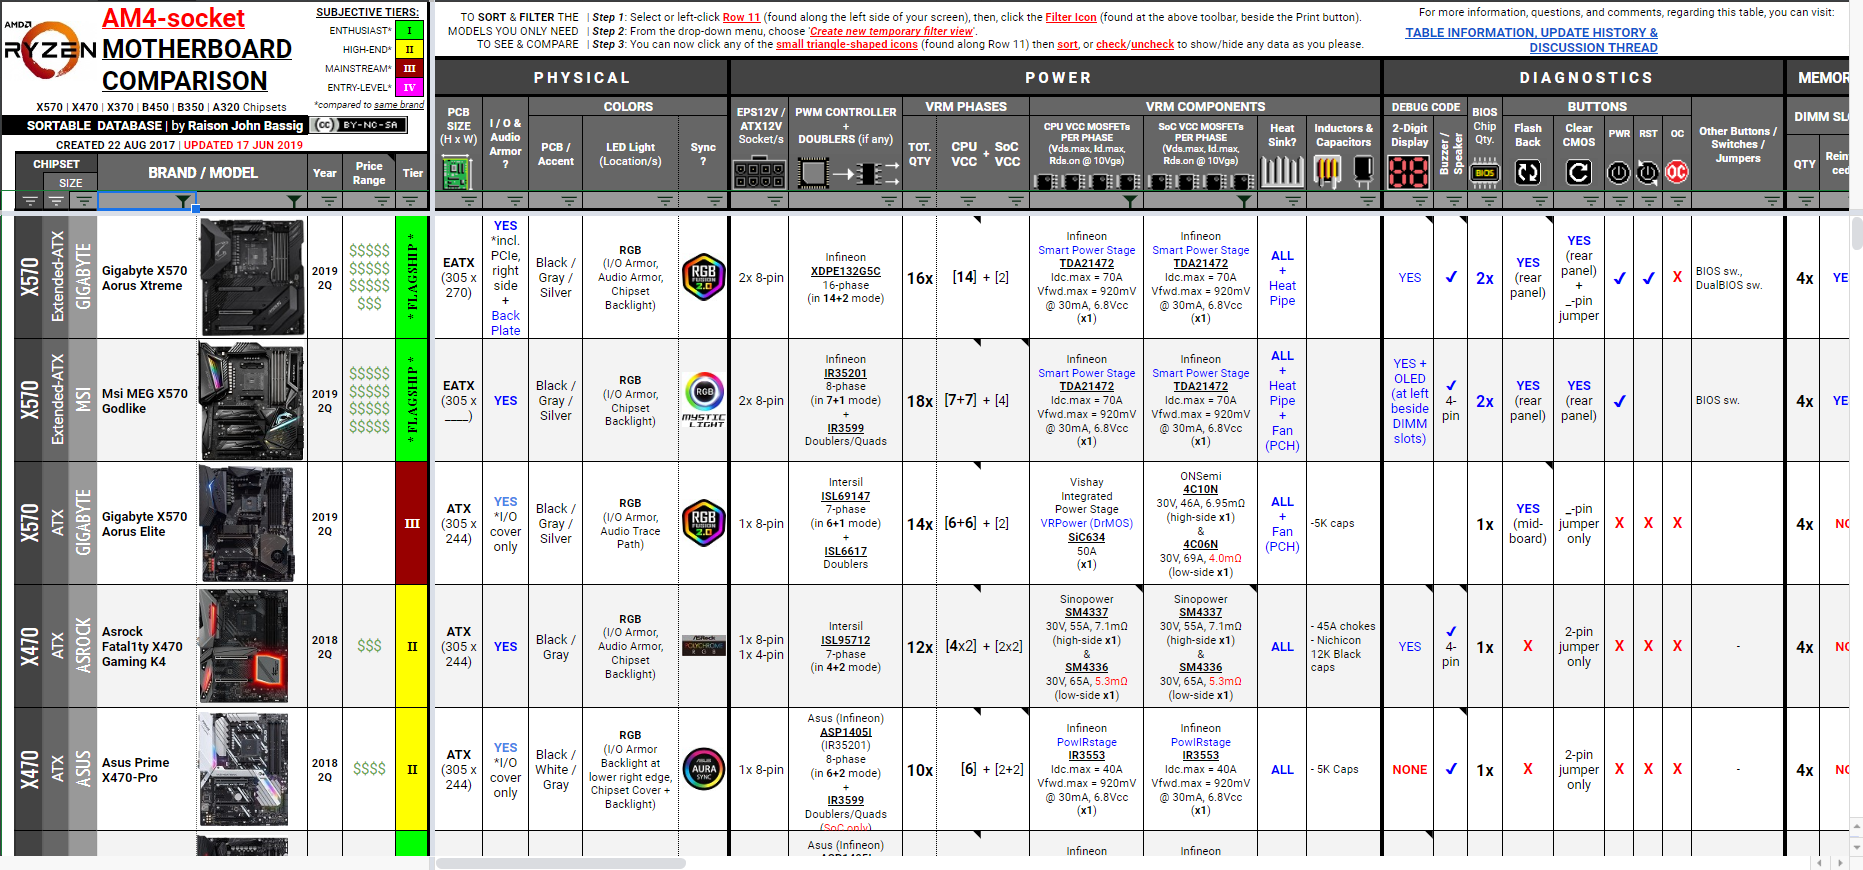Click the Asus Prime X470-Pro board thumbnail
The image size is (1863, 870).
[244, 769]
